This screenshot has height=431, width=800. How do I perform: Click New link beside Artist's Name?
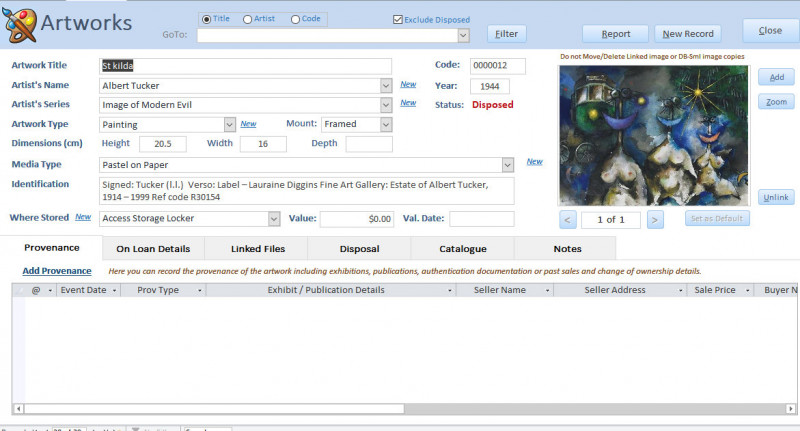click(x=408, y=84)
